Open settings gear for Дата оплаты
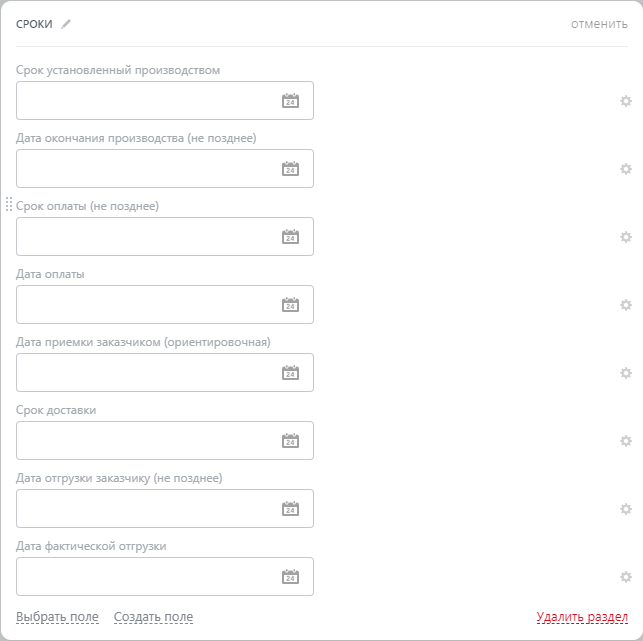This screenshot has height=641, width=643. pyautogui.click(x=626, y=305)
